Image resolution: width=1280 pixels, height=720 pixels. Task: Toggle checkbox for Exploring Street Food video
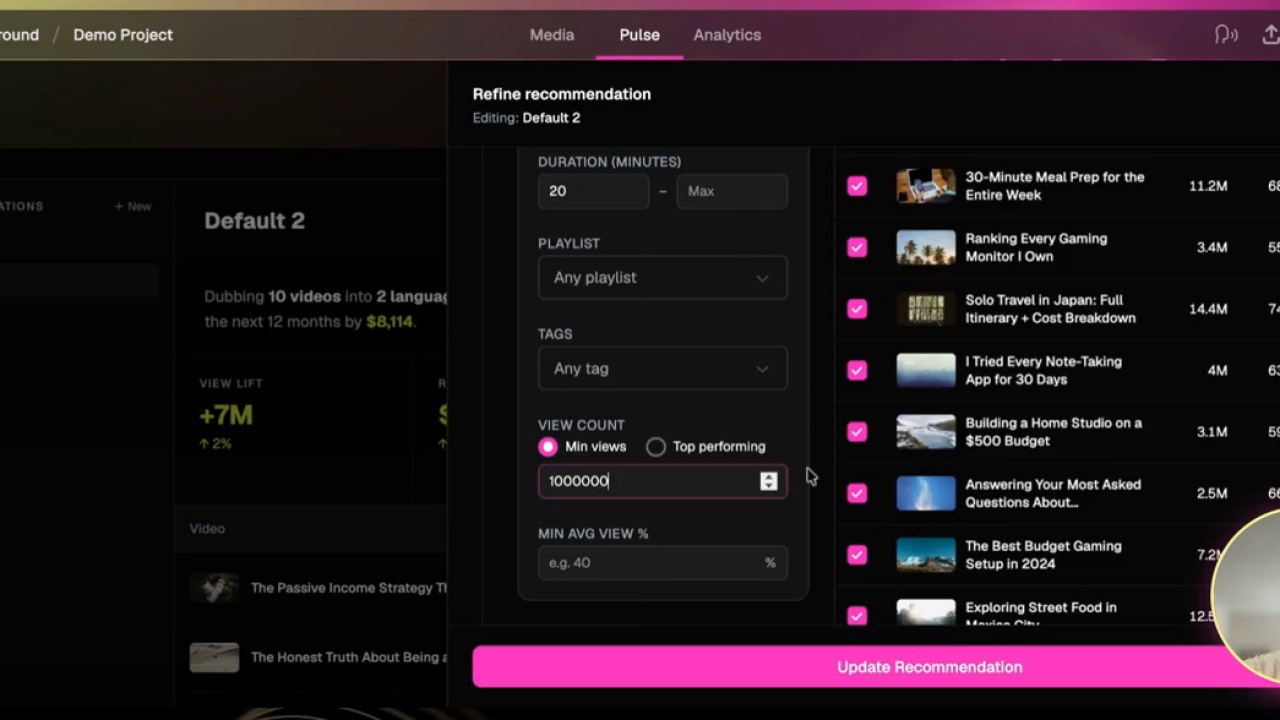[x=857, y=616]
